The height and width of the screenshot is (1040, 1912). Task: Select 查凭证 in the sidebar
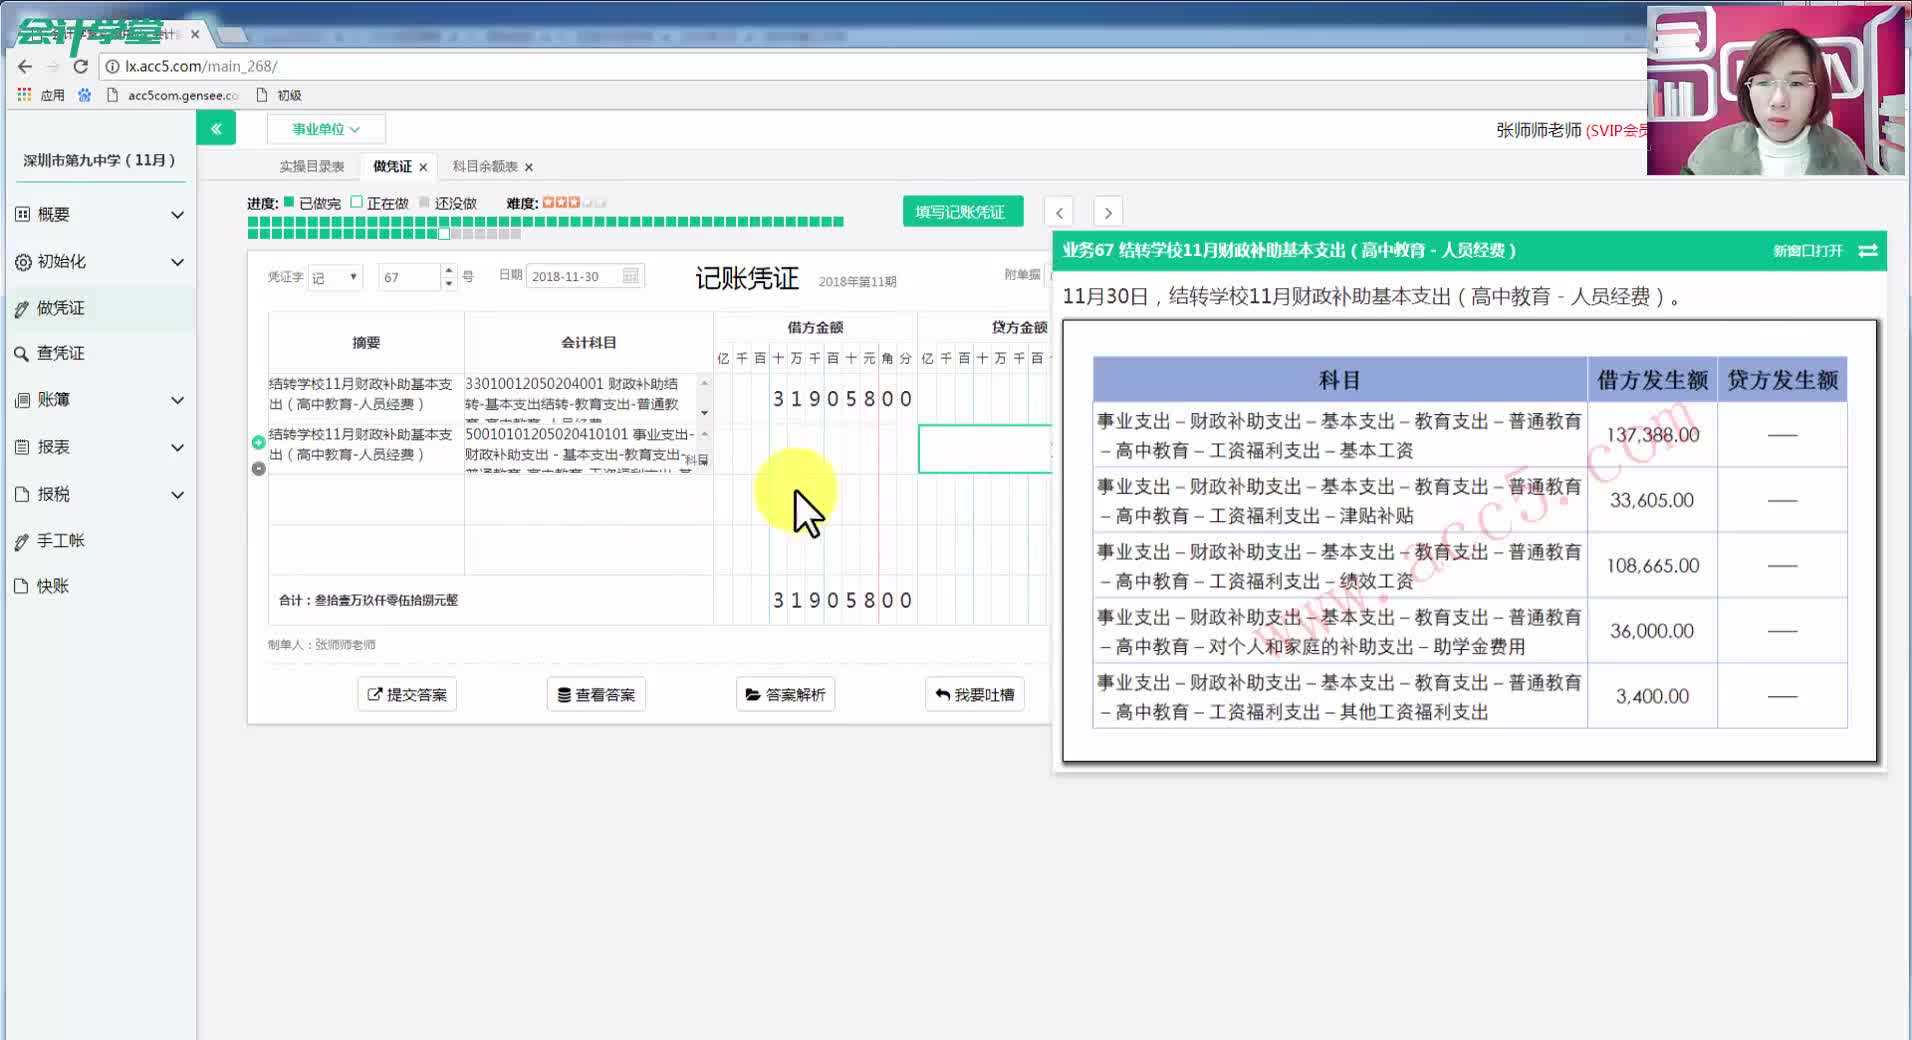click(99, 353)
